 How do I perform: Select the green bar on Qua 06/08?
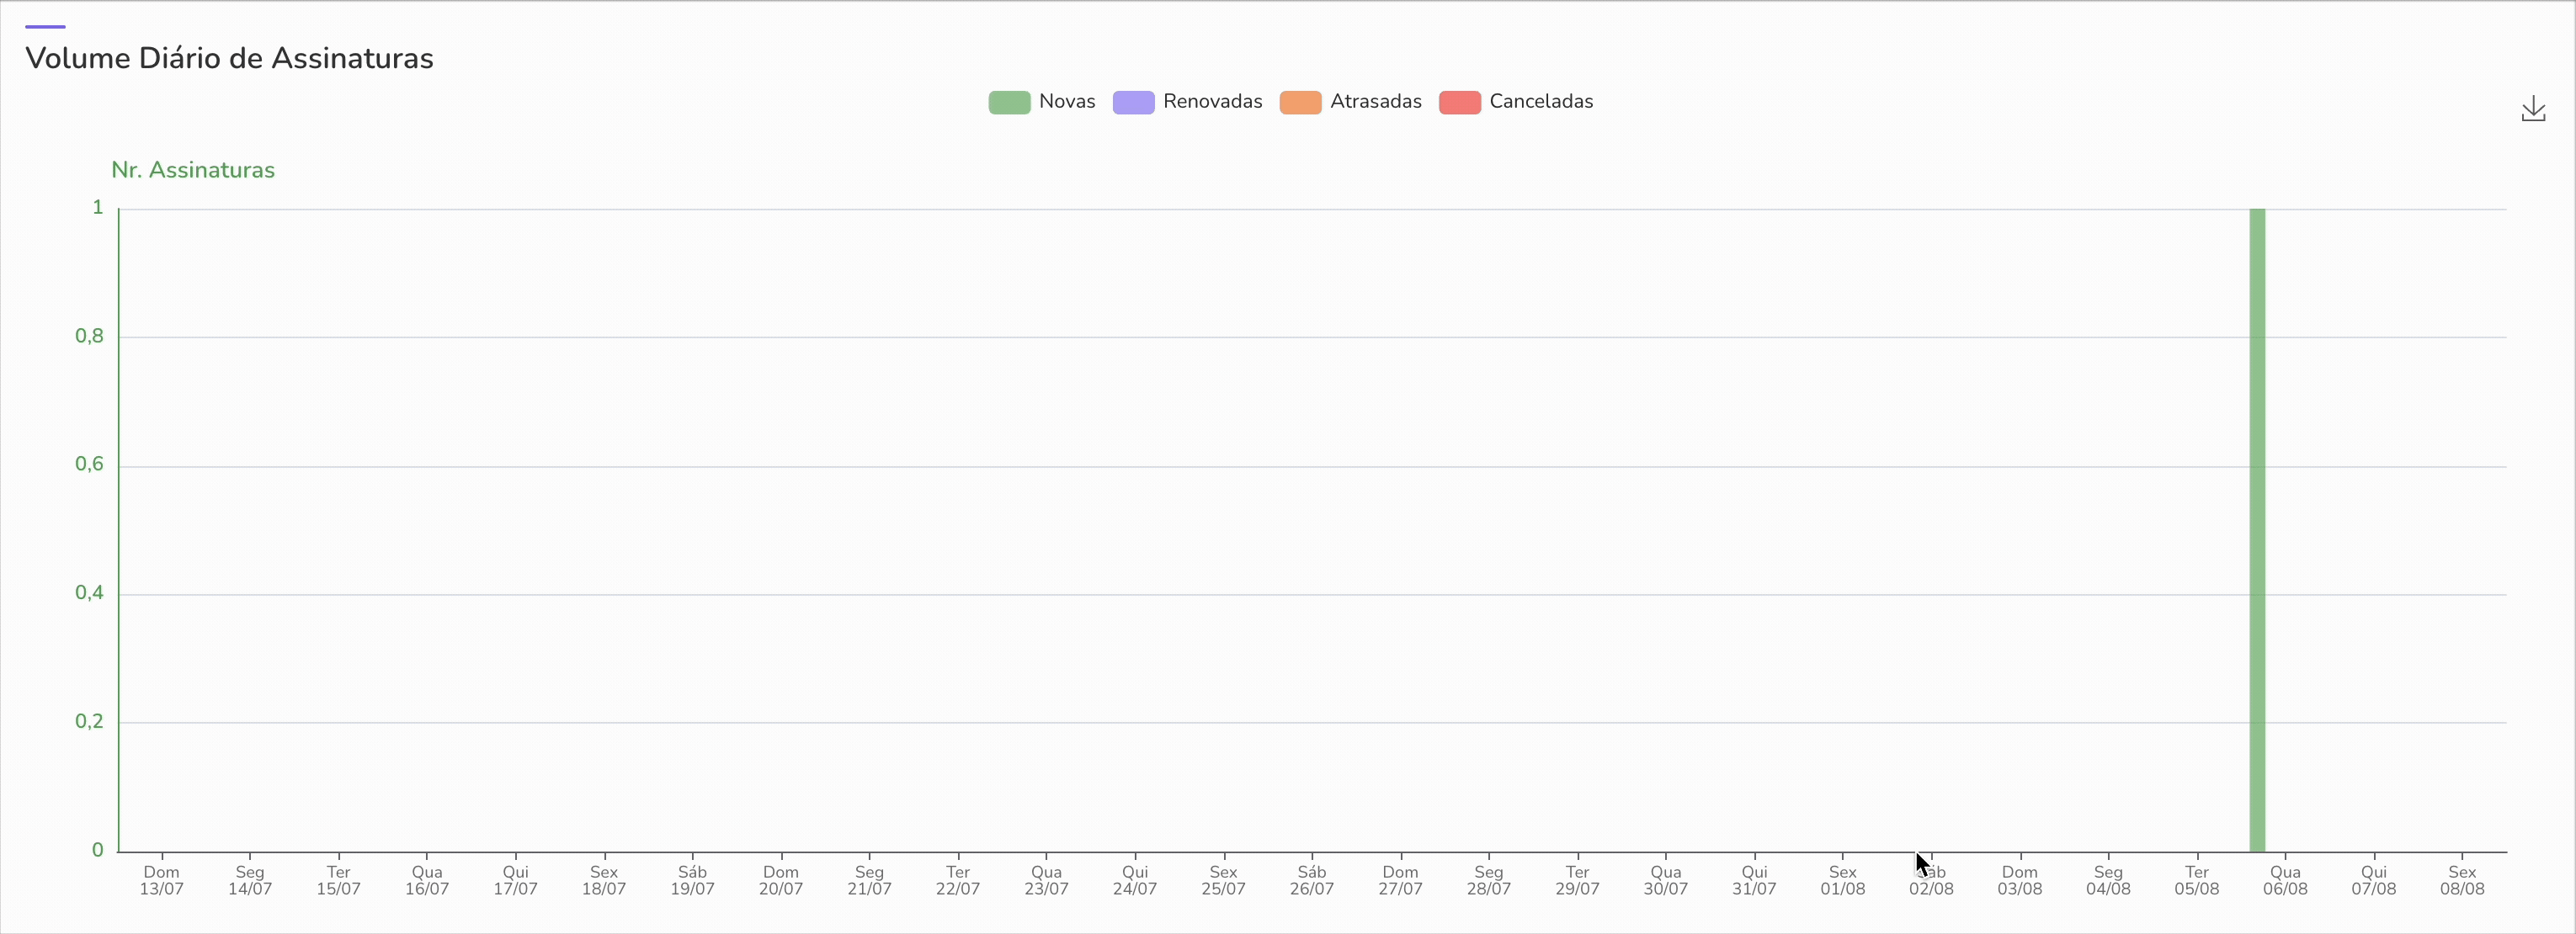(2258, 530)
